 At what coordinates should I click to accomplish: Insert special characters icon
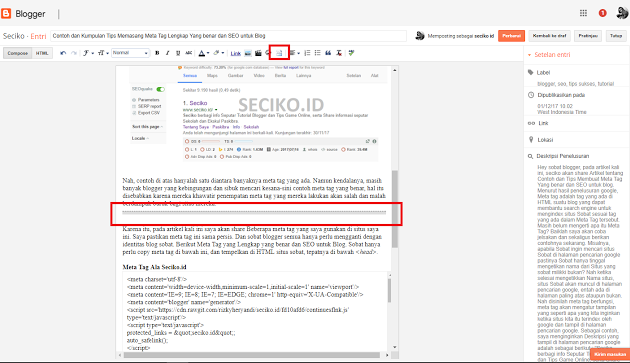268,53
